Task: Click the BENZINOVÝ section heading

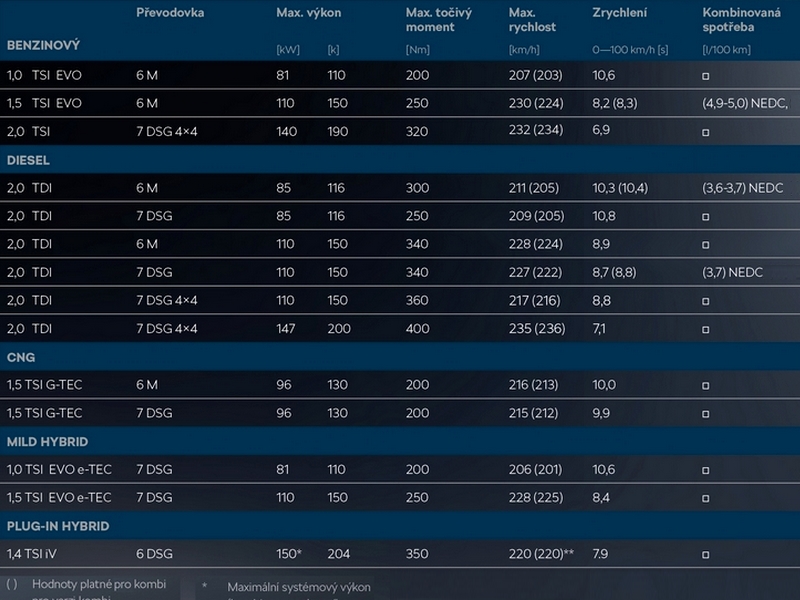Action: click(x=43, y=45)
